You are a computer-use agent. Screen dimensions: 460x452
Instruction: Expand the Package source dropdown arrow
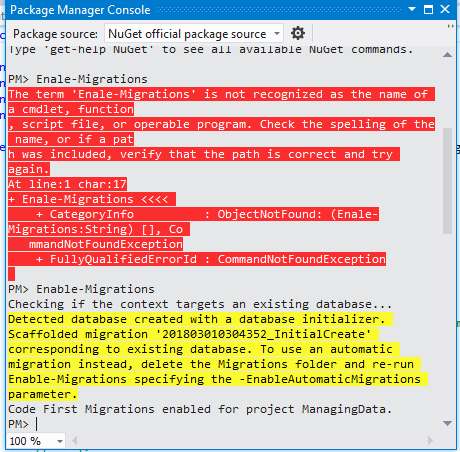pos(277,34)
